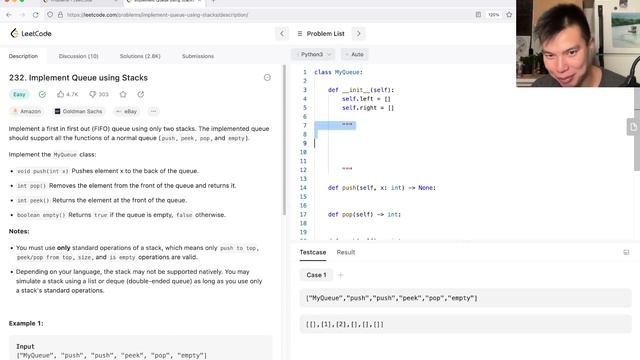Click the timer circle icon beside title
Viewport: 640px width, 360px height.
(267, 78)
